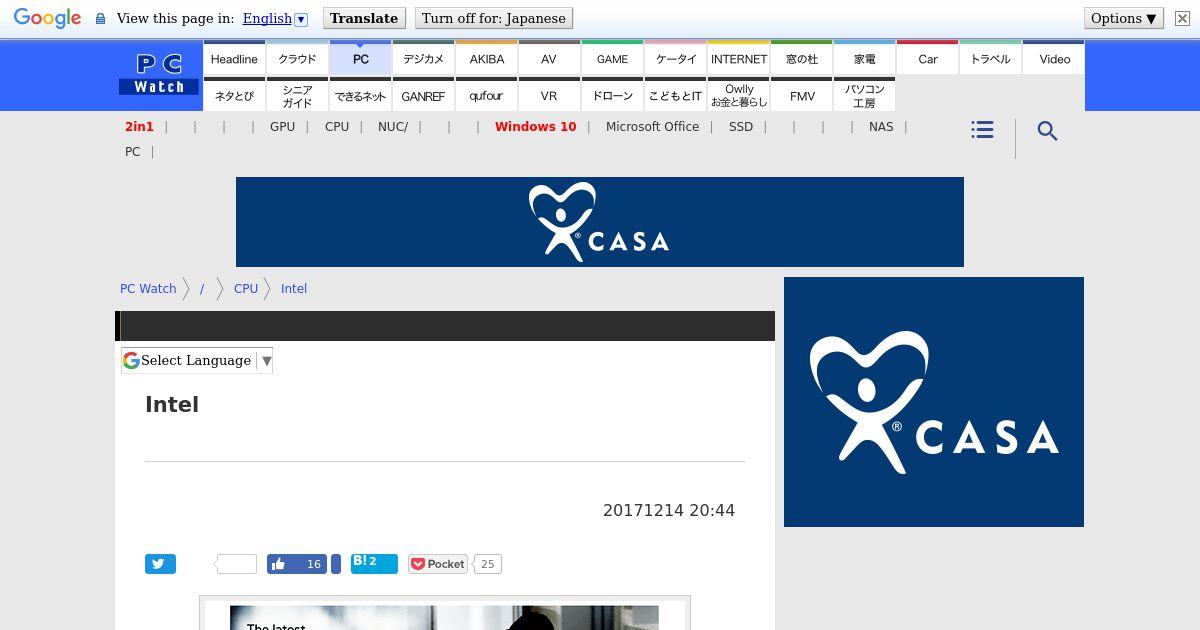Click the Pocket count 25
1200x630 pixels.
coord(487,564)
